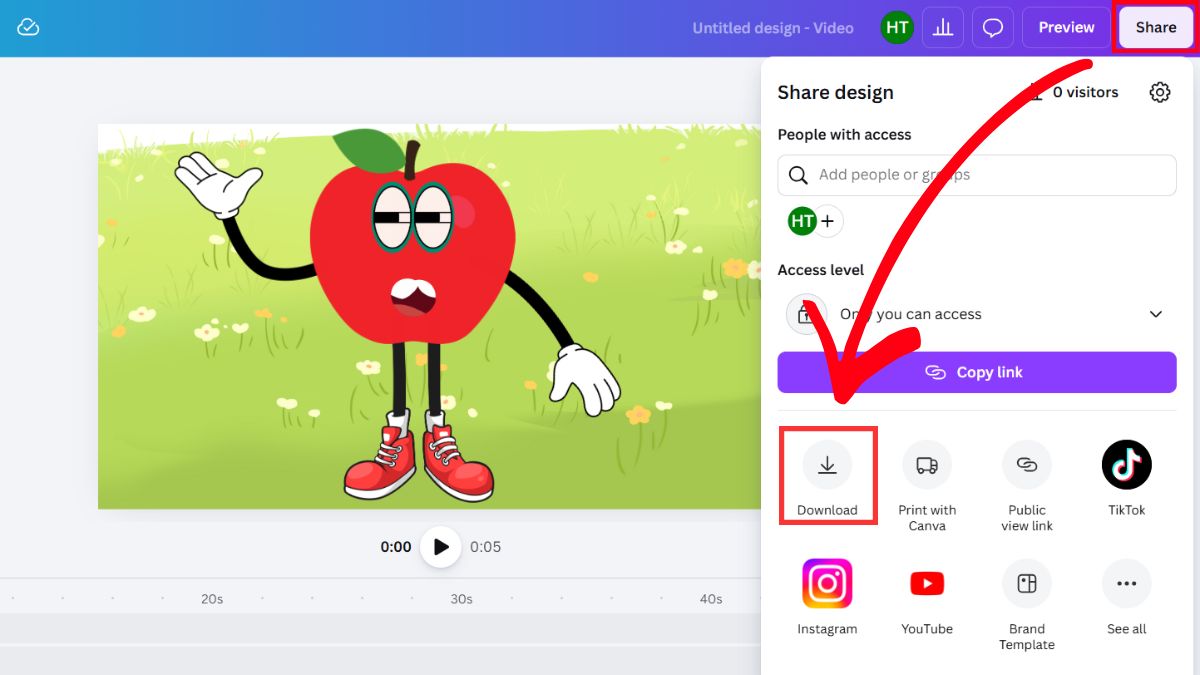Click the Preview button
The height and width of the screenshot is (675, 1200).
tap(1066, 28)
